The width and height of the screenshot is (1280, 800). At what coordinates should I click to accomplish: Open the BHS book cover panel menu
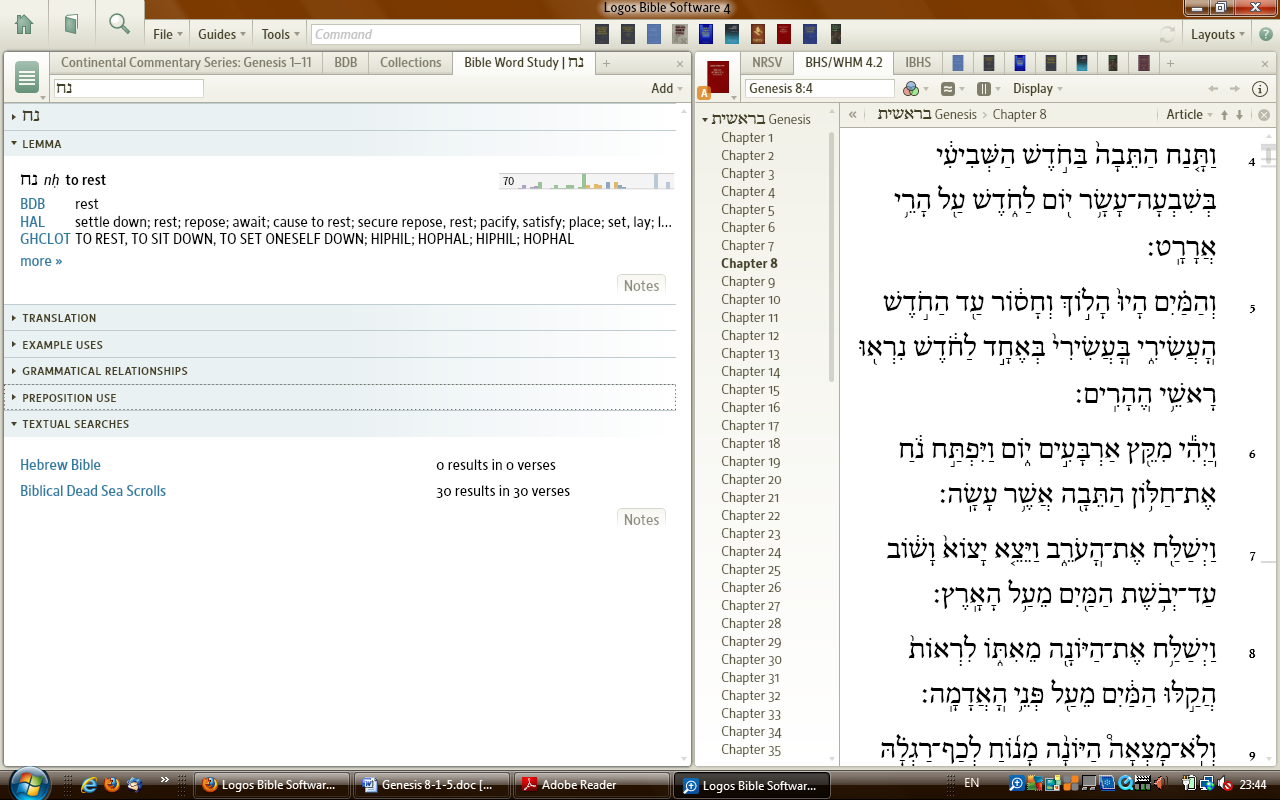tap(717, 77)
